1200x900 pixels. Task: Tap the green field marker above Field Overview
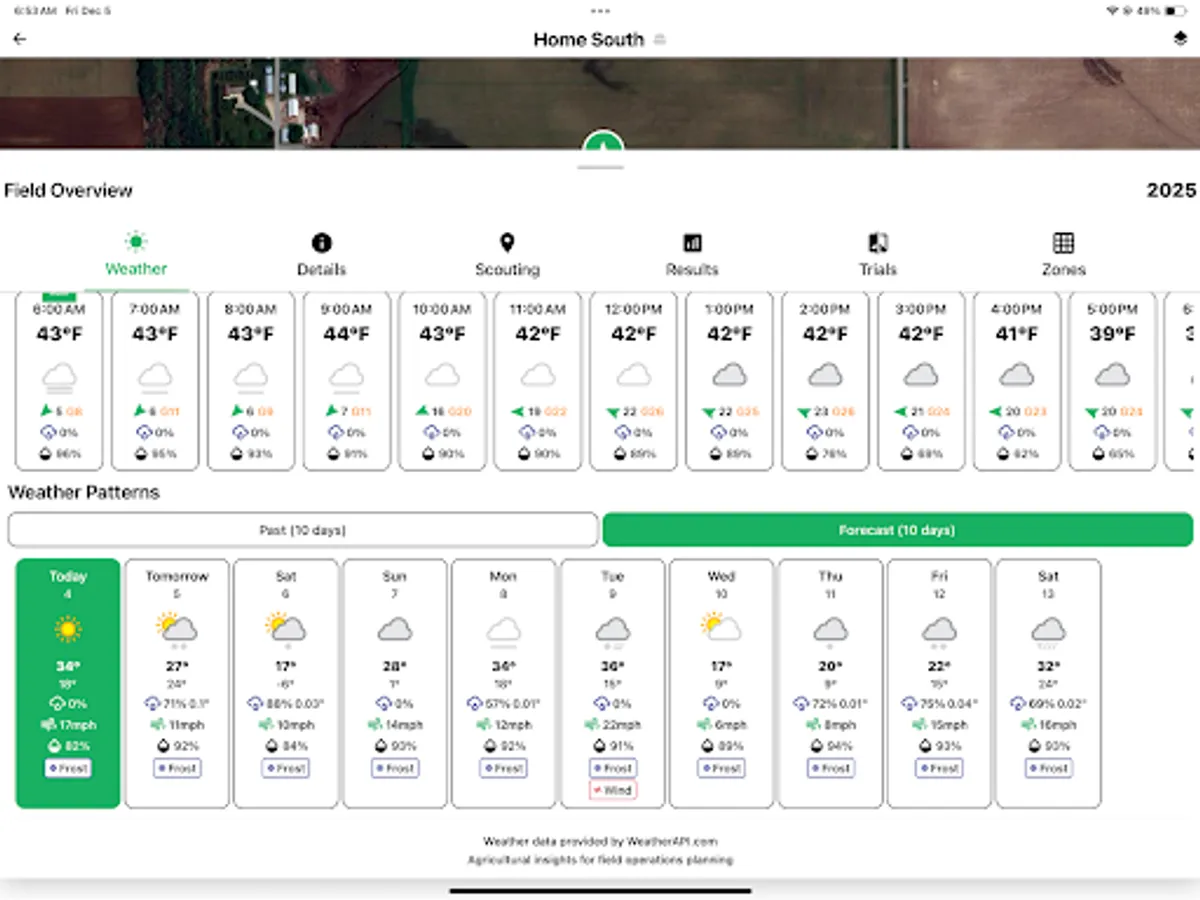pyautogui.click(x=601, y=144)
